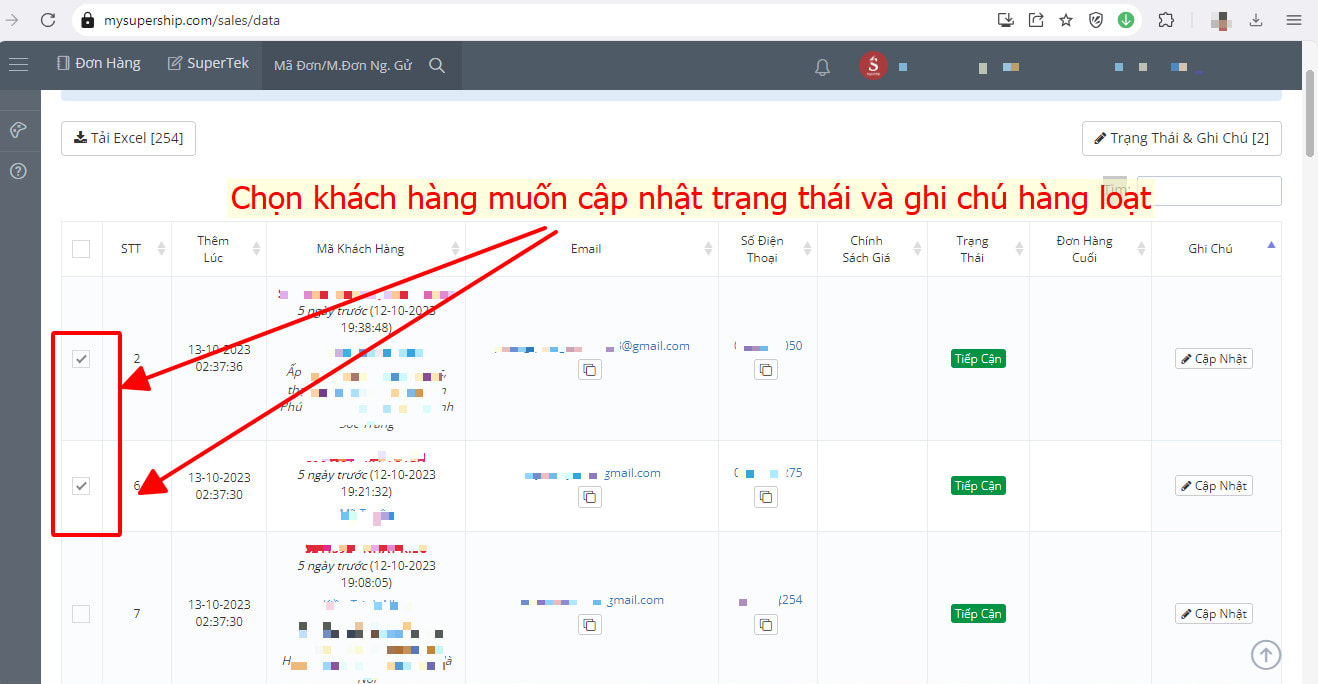Viewport: 1318px width, 684px height.
Task: Click the help question mark sidebar icon
Action: (x=18, y=171)
